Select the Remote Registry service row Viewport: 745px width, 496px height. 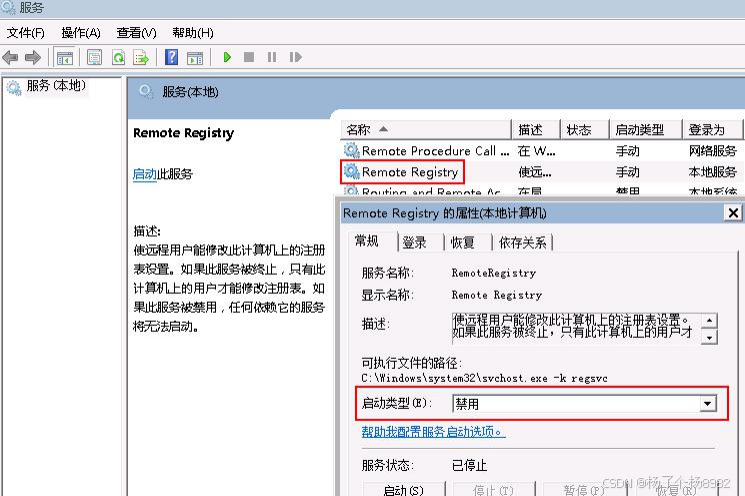(x=541, y=172)
